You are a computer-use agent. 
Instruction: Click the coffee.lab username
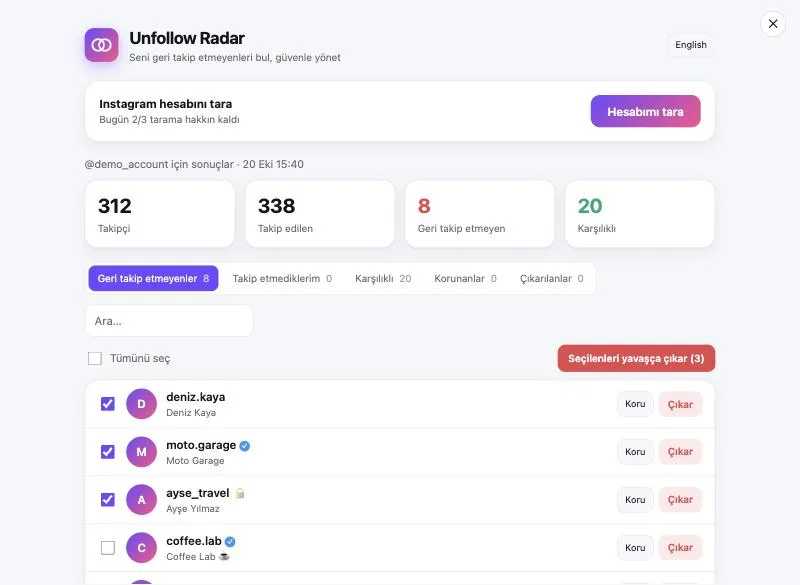pyautogui.click(x=194, y=541)
